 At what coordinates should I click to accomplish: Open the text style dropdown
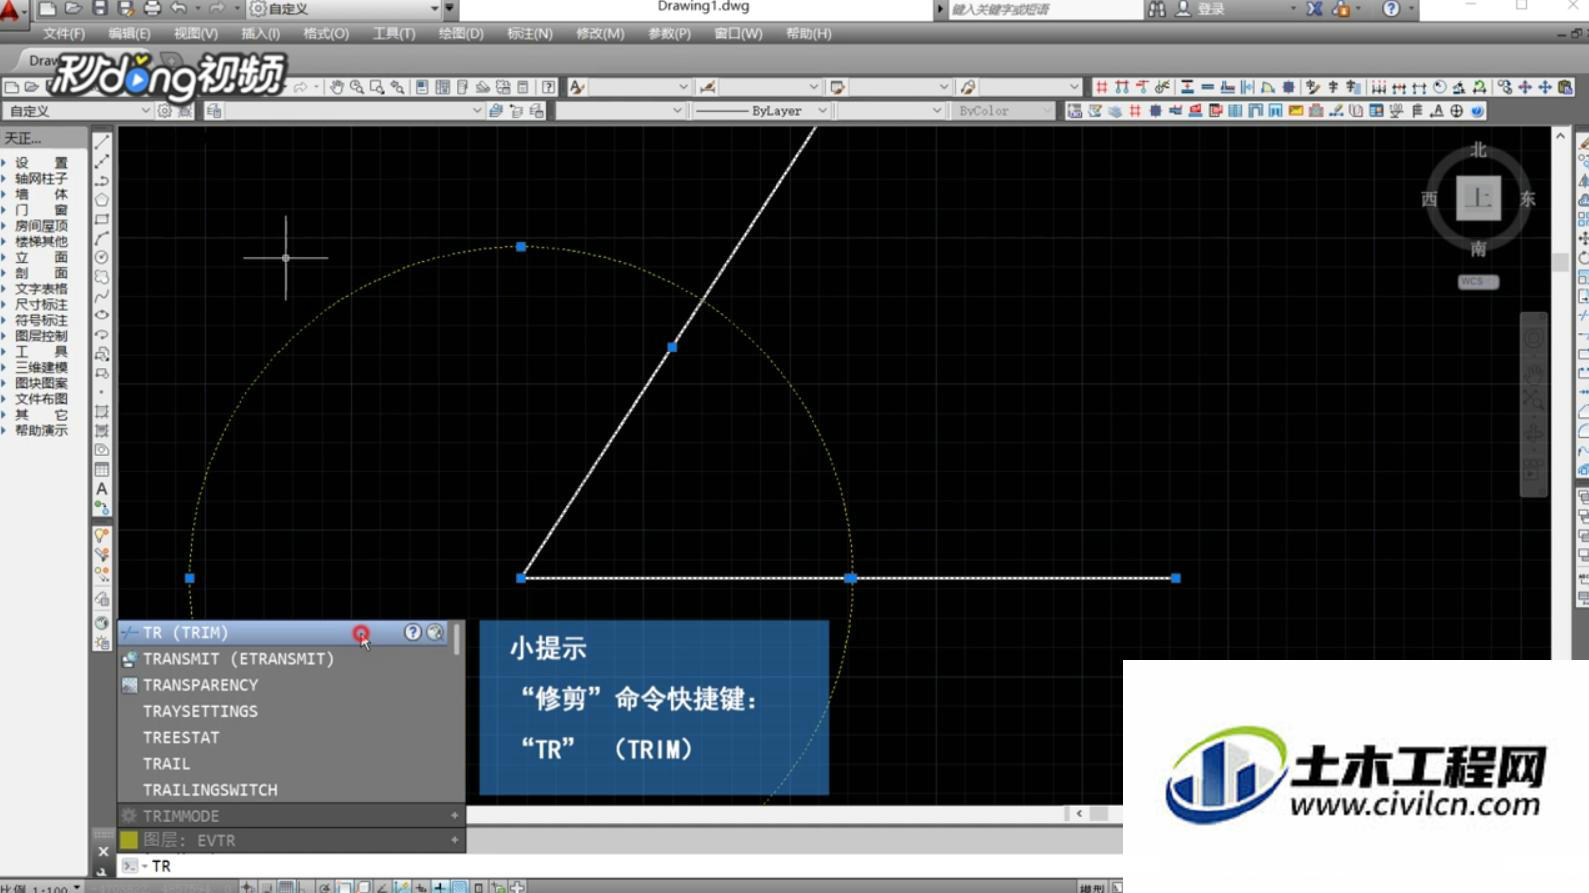(639, 87)
